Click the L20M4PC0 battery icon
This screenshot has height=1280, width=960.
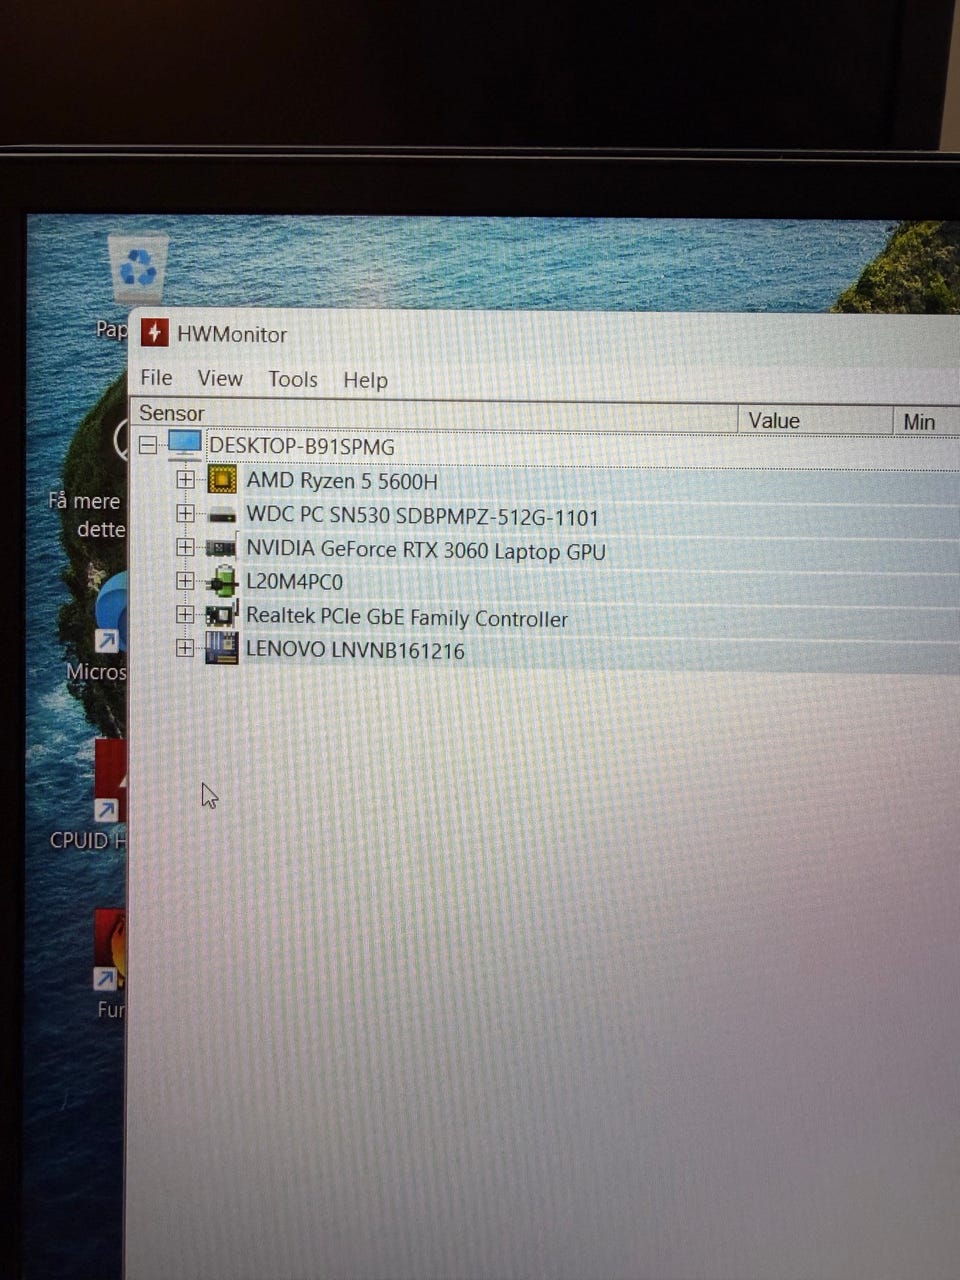221,582
